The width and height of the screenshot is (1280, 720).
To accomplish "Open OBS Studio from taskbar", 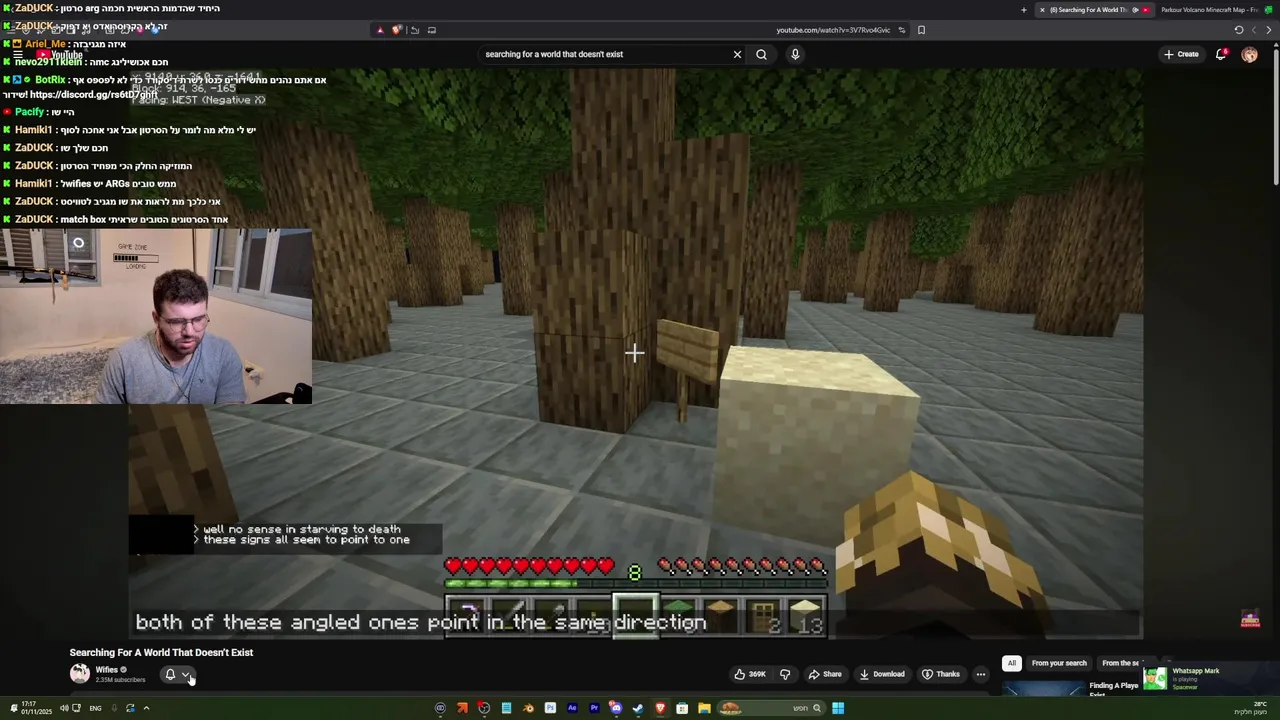I will point(484,708).
